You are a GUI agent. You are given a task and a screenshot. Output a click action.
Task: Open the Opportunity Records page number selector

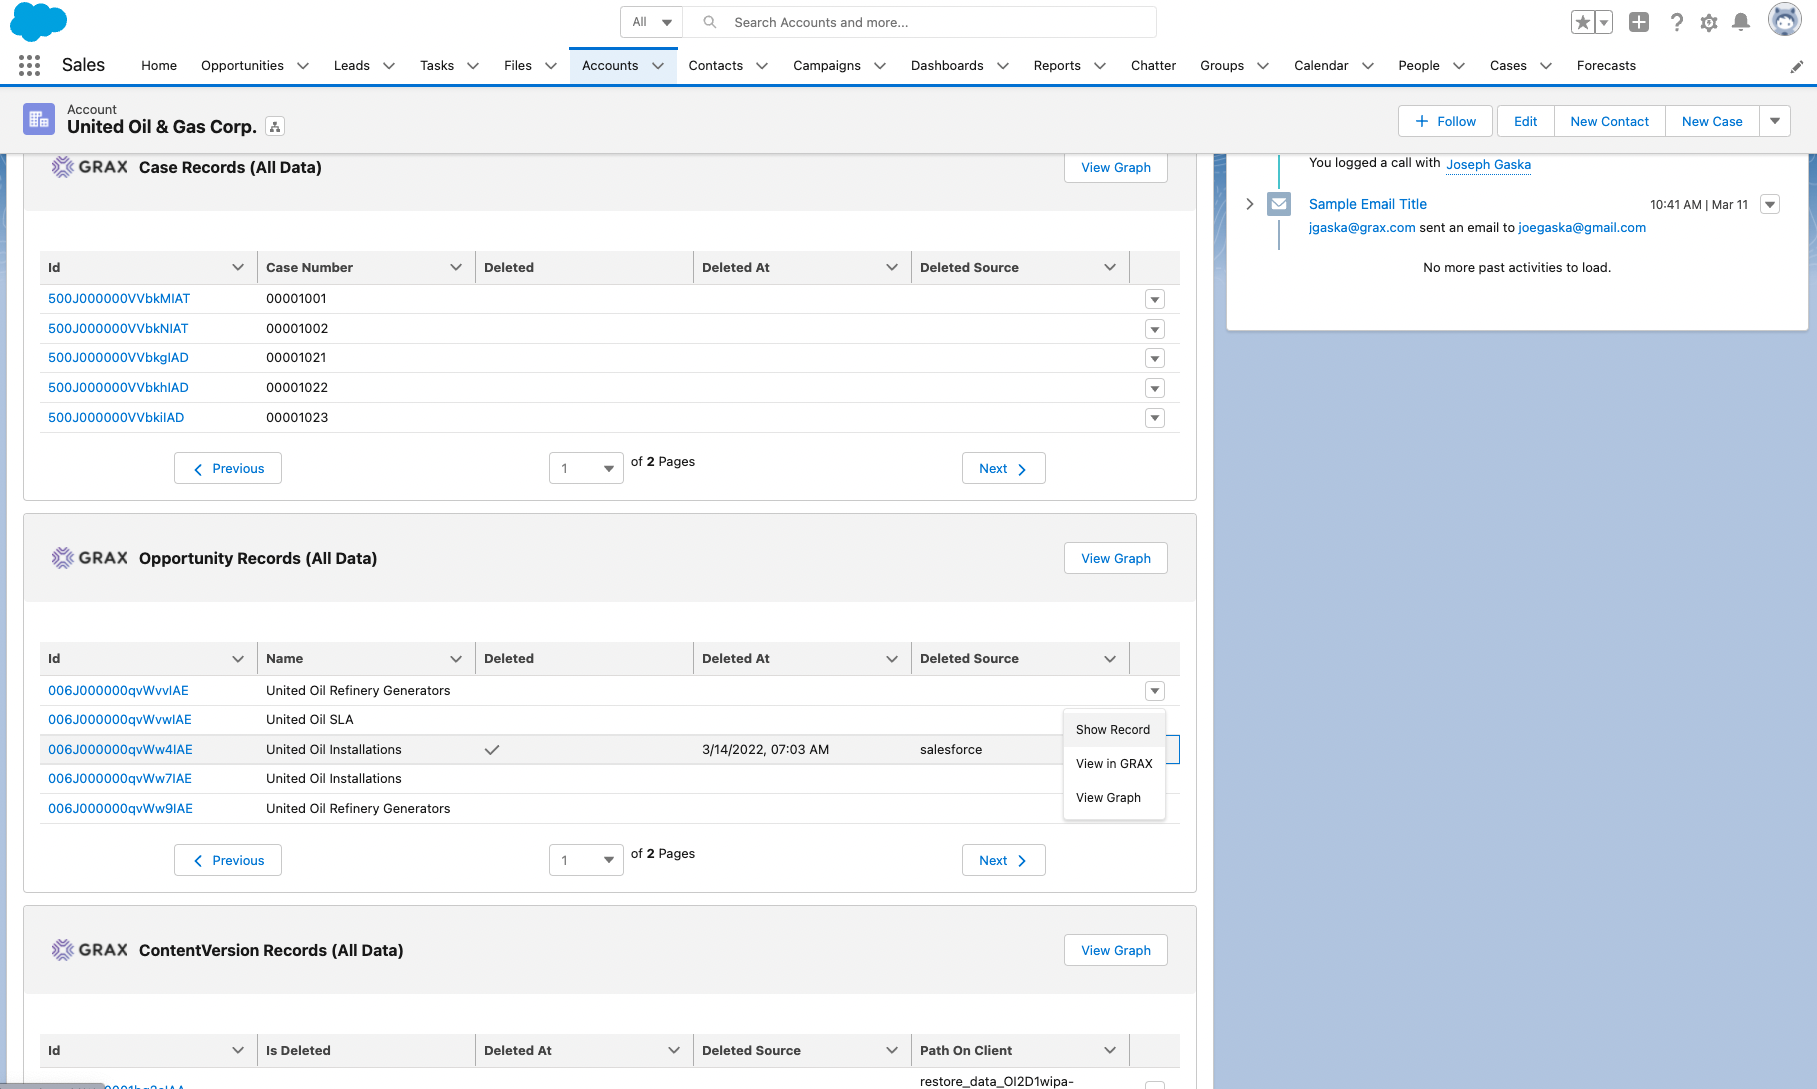[x=587, y=860]
